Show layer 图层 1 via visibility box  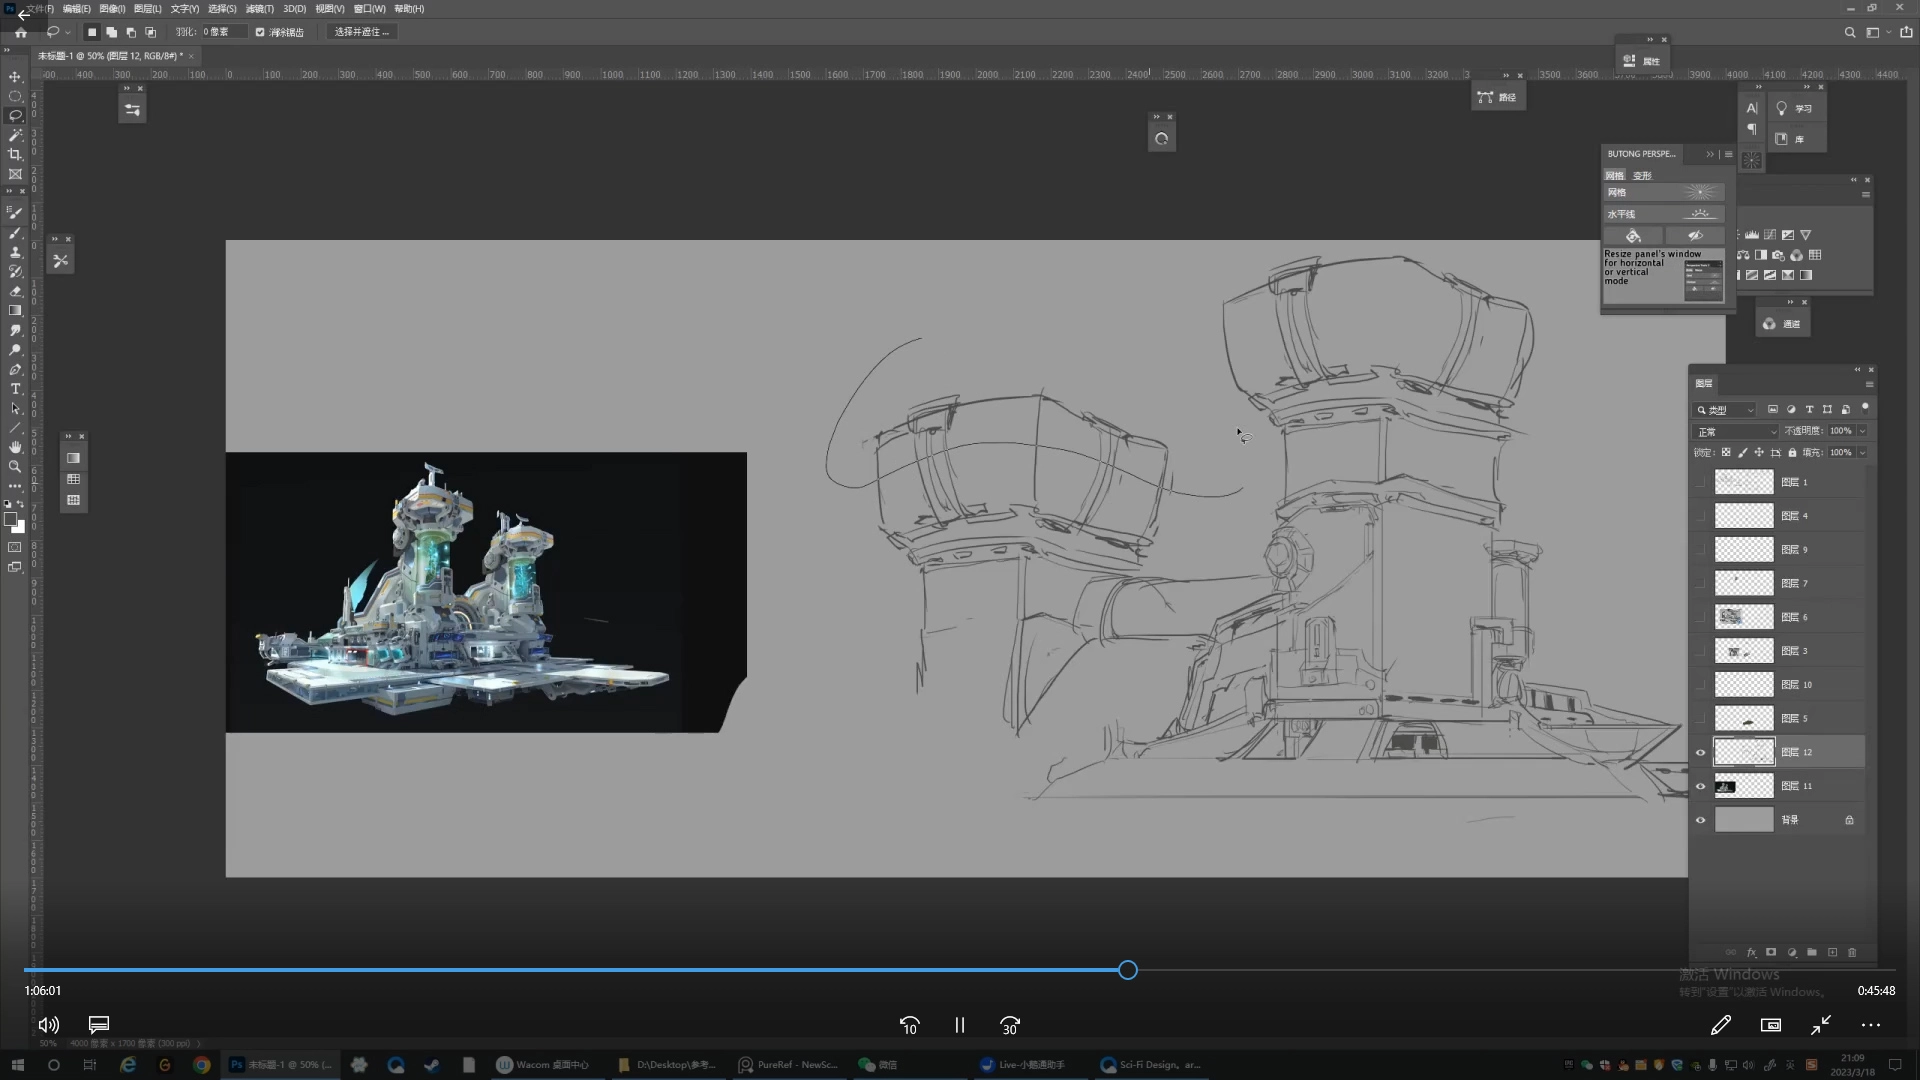coord(1700,482)
